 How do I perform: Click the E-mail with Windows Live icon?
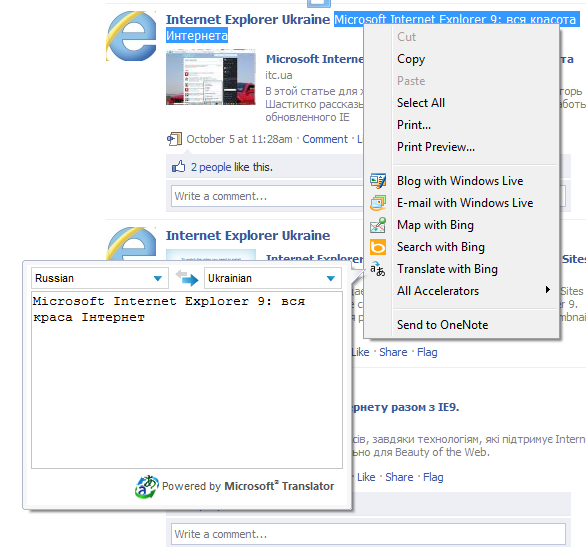click(378, 203)
